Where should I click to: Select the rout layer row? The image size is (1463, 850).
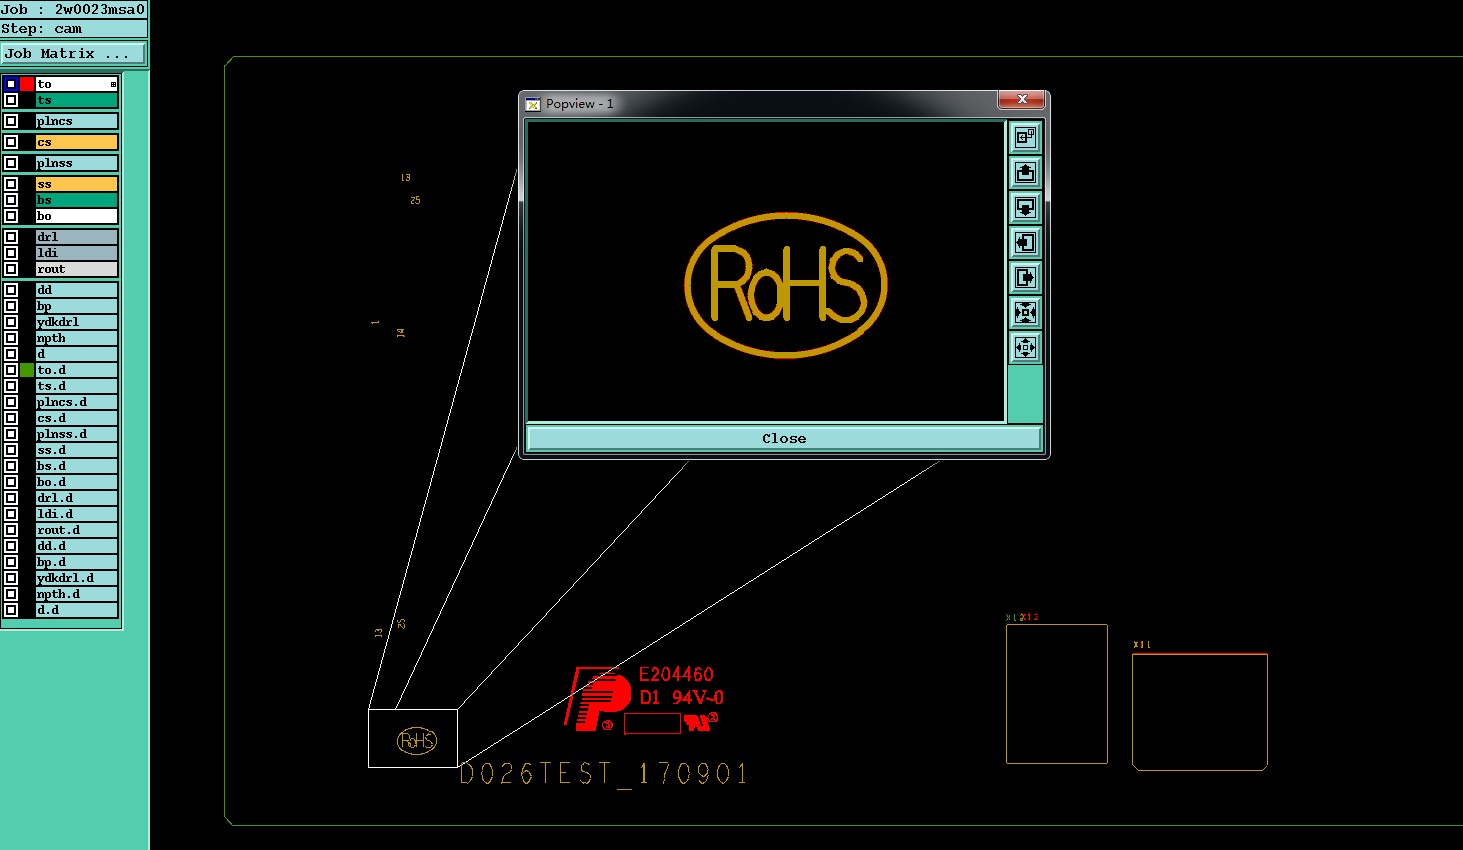click(x=77, y=269)
